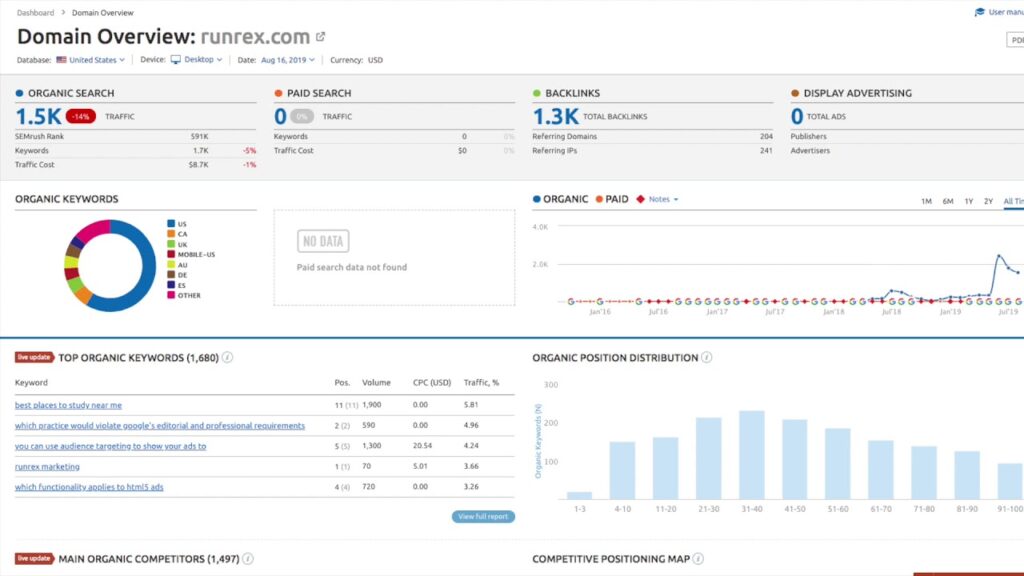Click the Advertisers row in Display Advertising
Viewport: 1024px width, 576px height.
(x=907, y=150)
